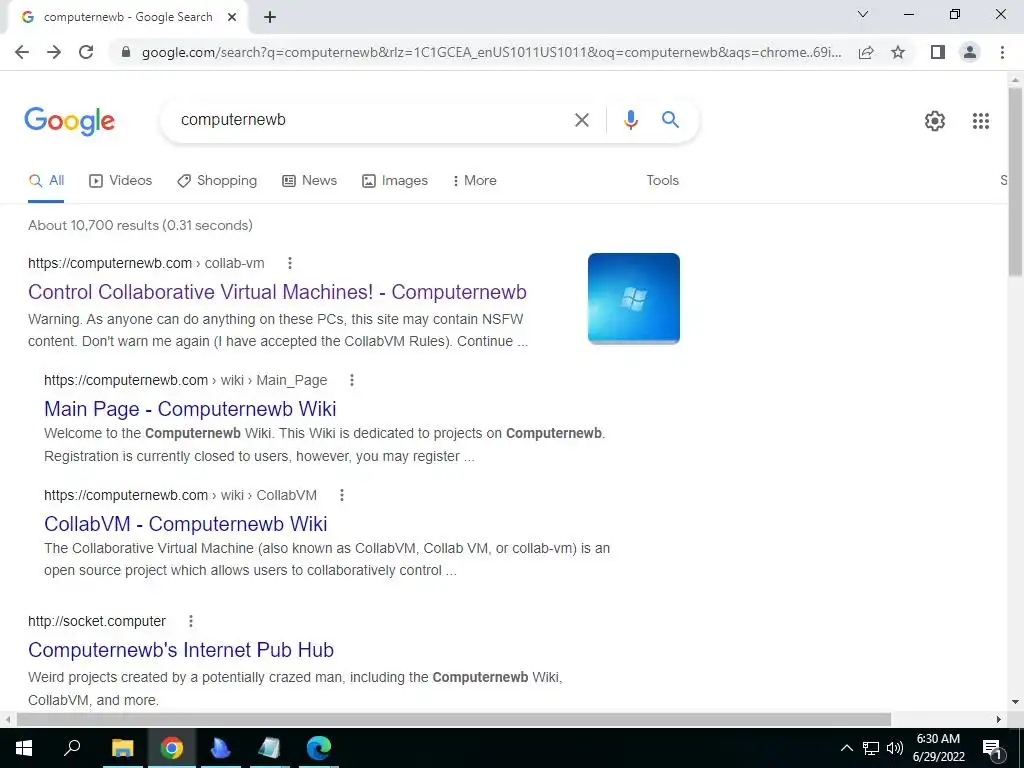Image resolution: width=1024 pixels, height=768 pixels.
Task: Open the Google apps grid
Action: (981, 121)
